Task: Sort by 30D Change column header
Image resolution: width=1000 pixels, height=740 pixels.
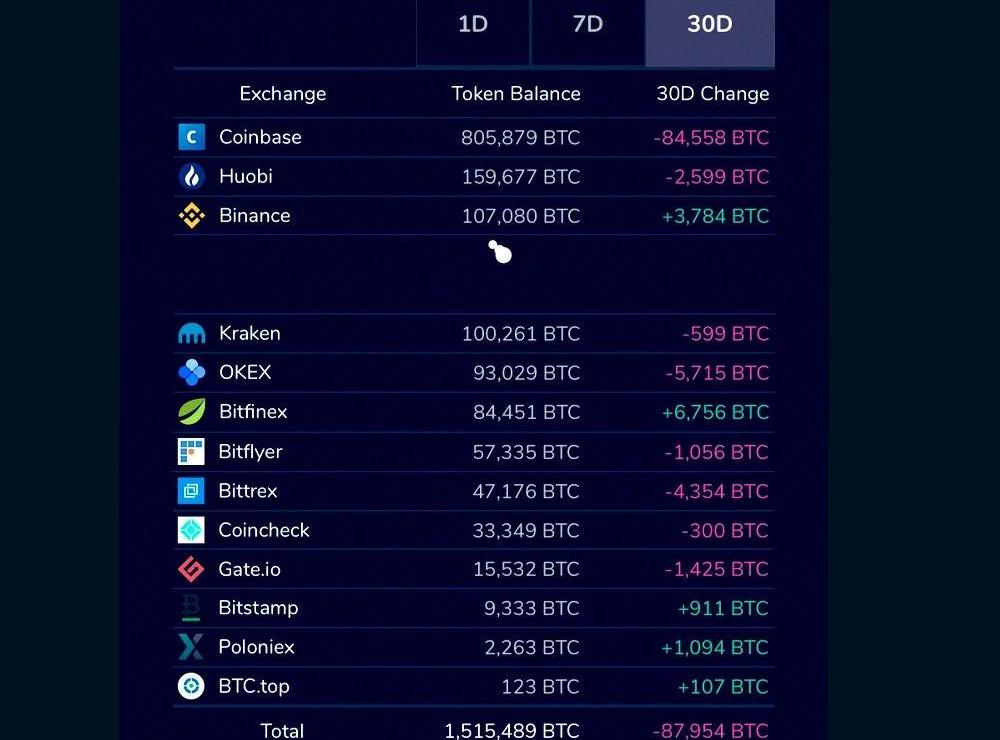Action: (712, 94)
